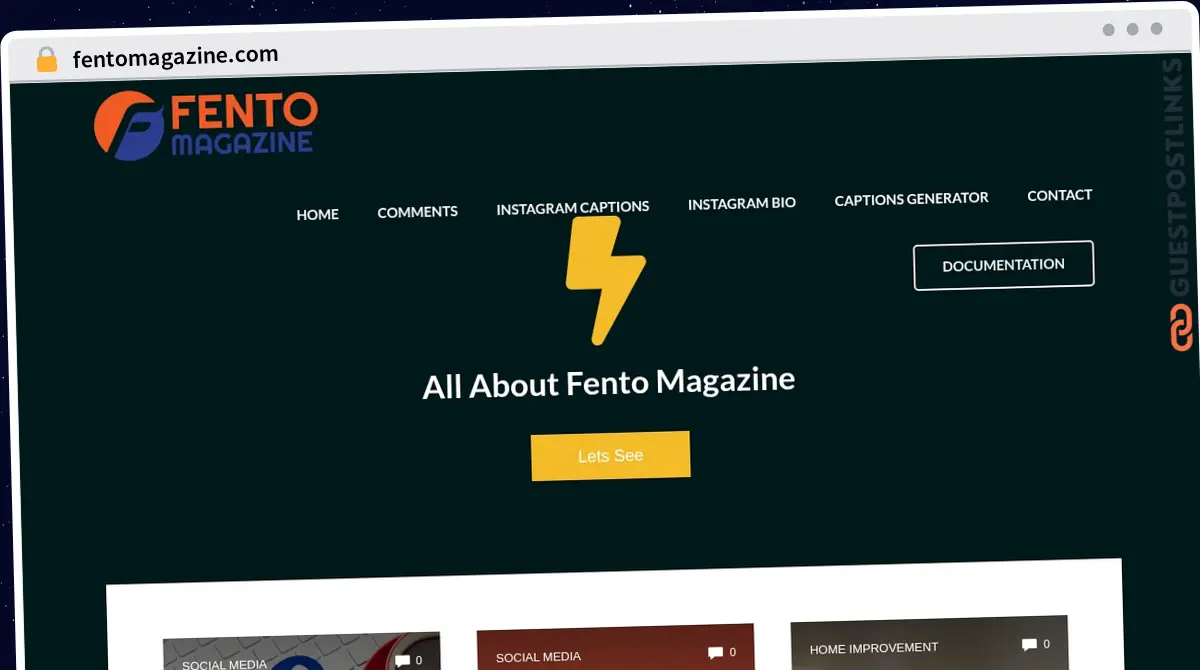Select INSTAGRAM CAPTIONS in the navigation
The width and height of the screenshot is (1200, 670).
pos(572,207)
